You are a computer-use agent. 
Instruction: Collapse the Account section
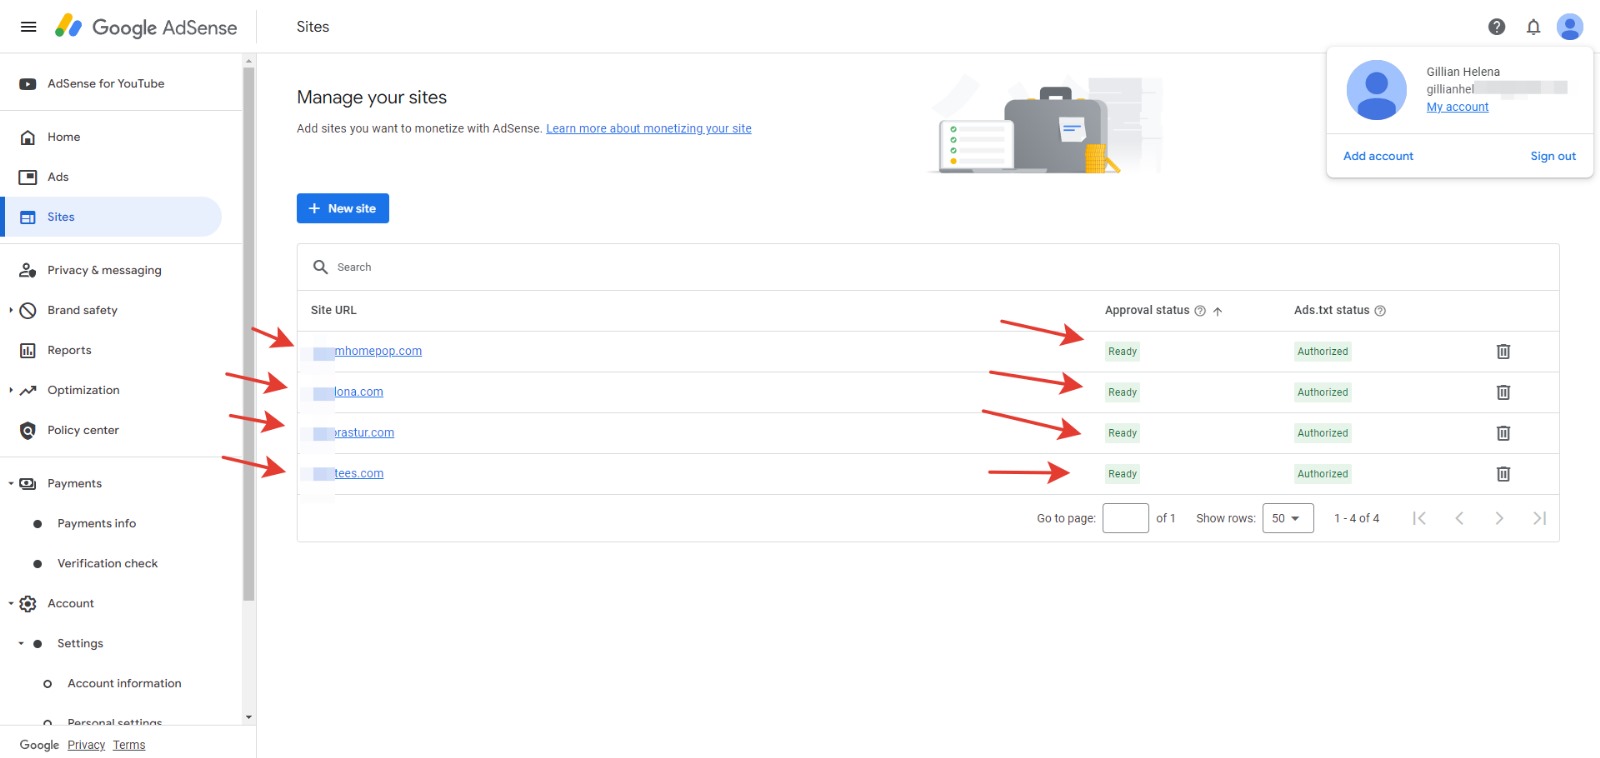tap(11, 604)
